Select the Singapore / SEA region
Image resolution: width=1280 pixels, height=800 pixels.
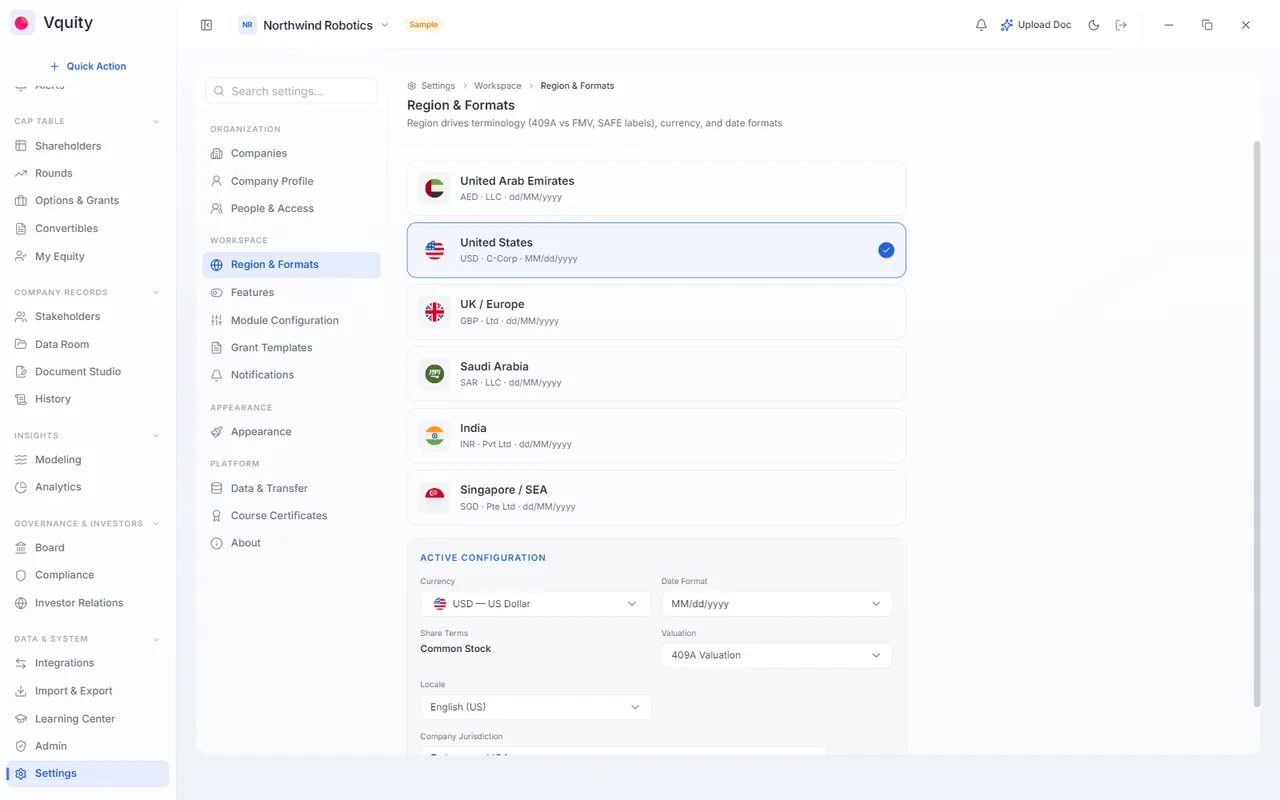(x=656, y=497)
